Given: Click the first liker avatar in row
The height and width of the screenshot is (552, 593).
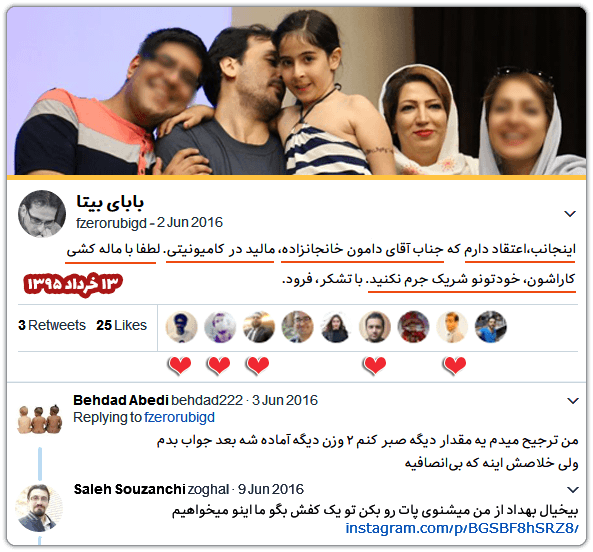Looking at the screenshot, I should coord(182,327).
